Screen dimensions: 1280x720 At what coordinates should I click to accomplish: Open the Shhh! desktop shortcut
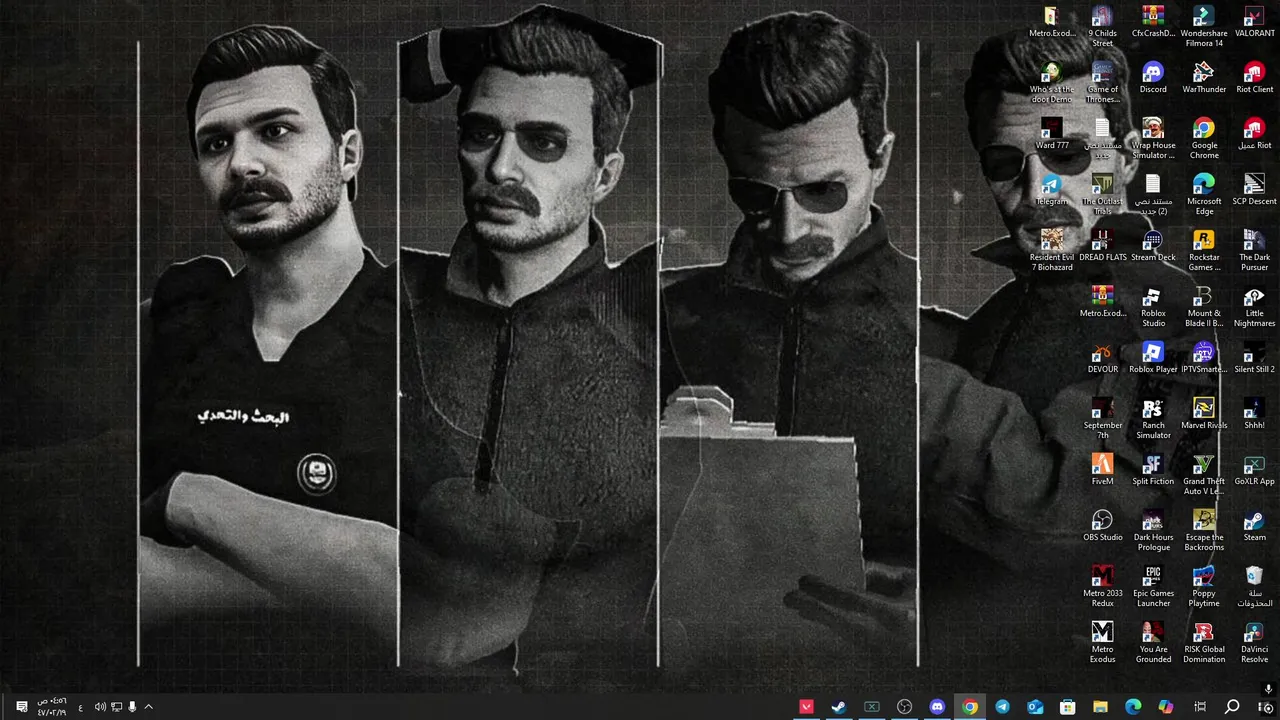pyautogui.click(x=1254, y=415)
